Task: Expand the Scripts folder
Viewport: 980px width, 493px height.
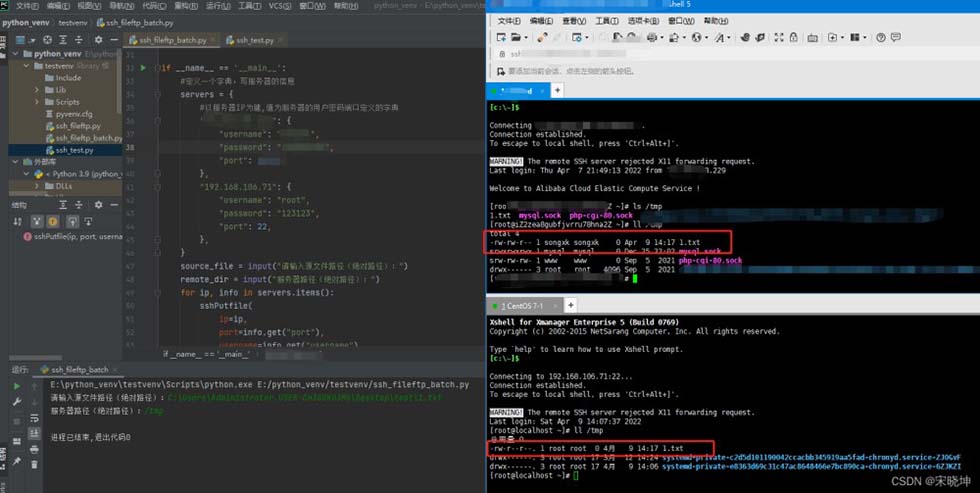Action: 37,102
